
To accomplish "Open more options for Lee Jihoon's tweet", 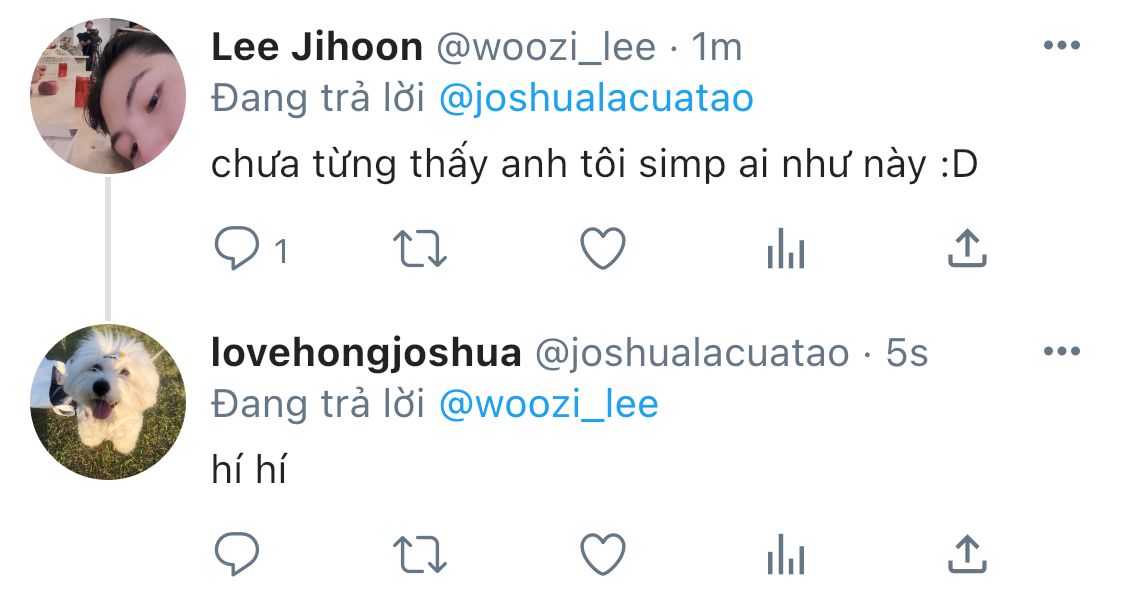I will 1062,45.
